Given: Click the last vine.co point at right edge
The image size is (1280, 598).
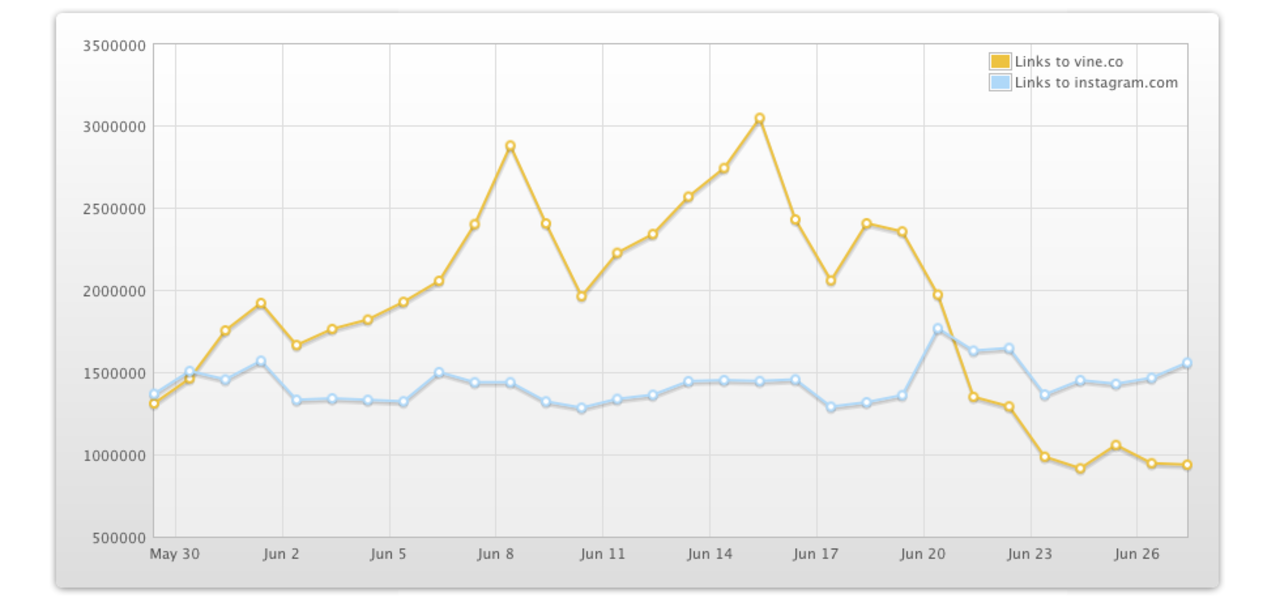Looking at the screenshot, I should pos(1187,465).
